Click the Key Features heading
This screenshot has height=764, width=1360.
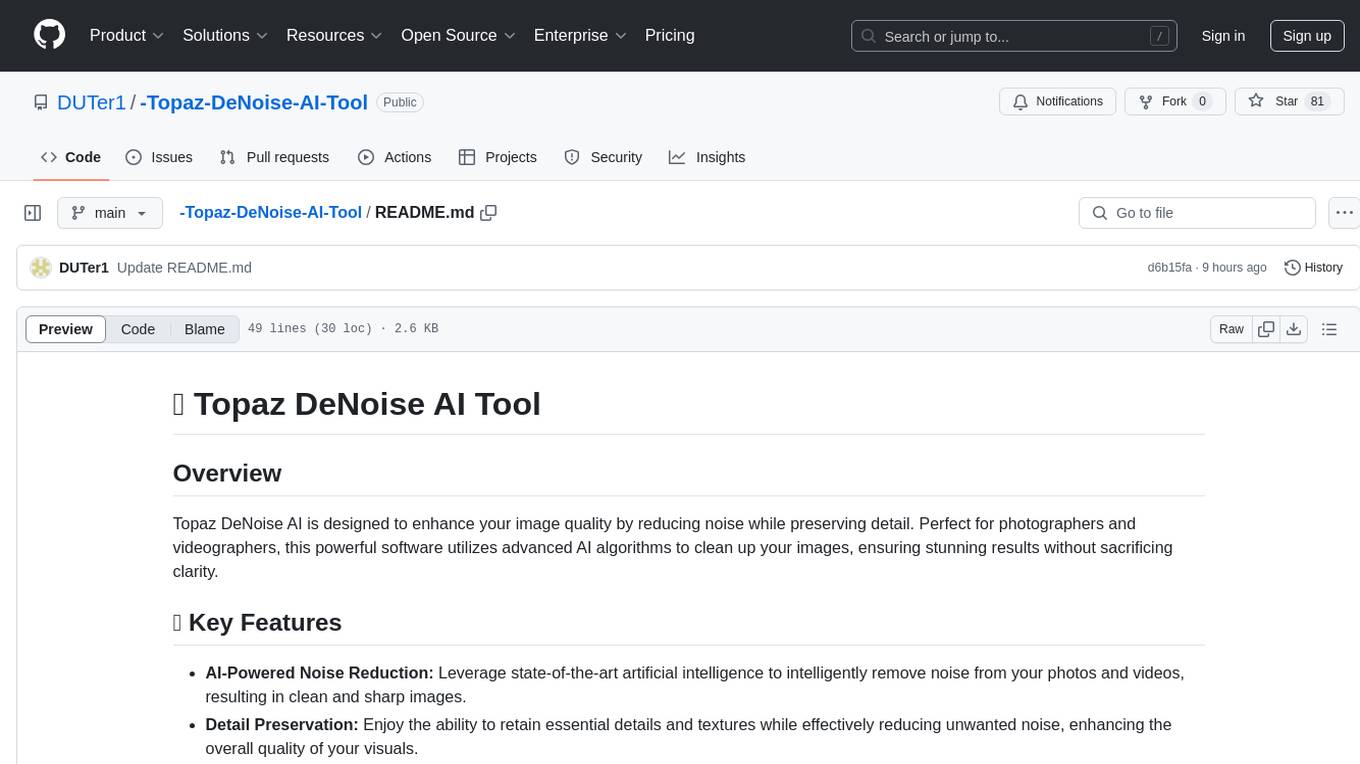click(x=257, y=622)
